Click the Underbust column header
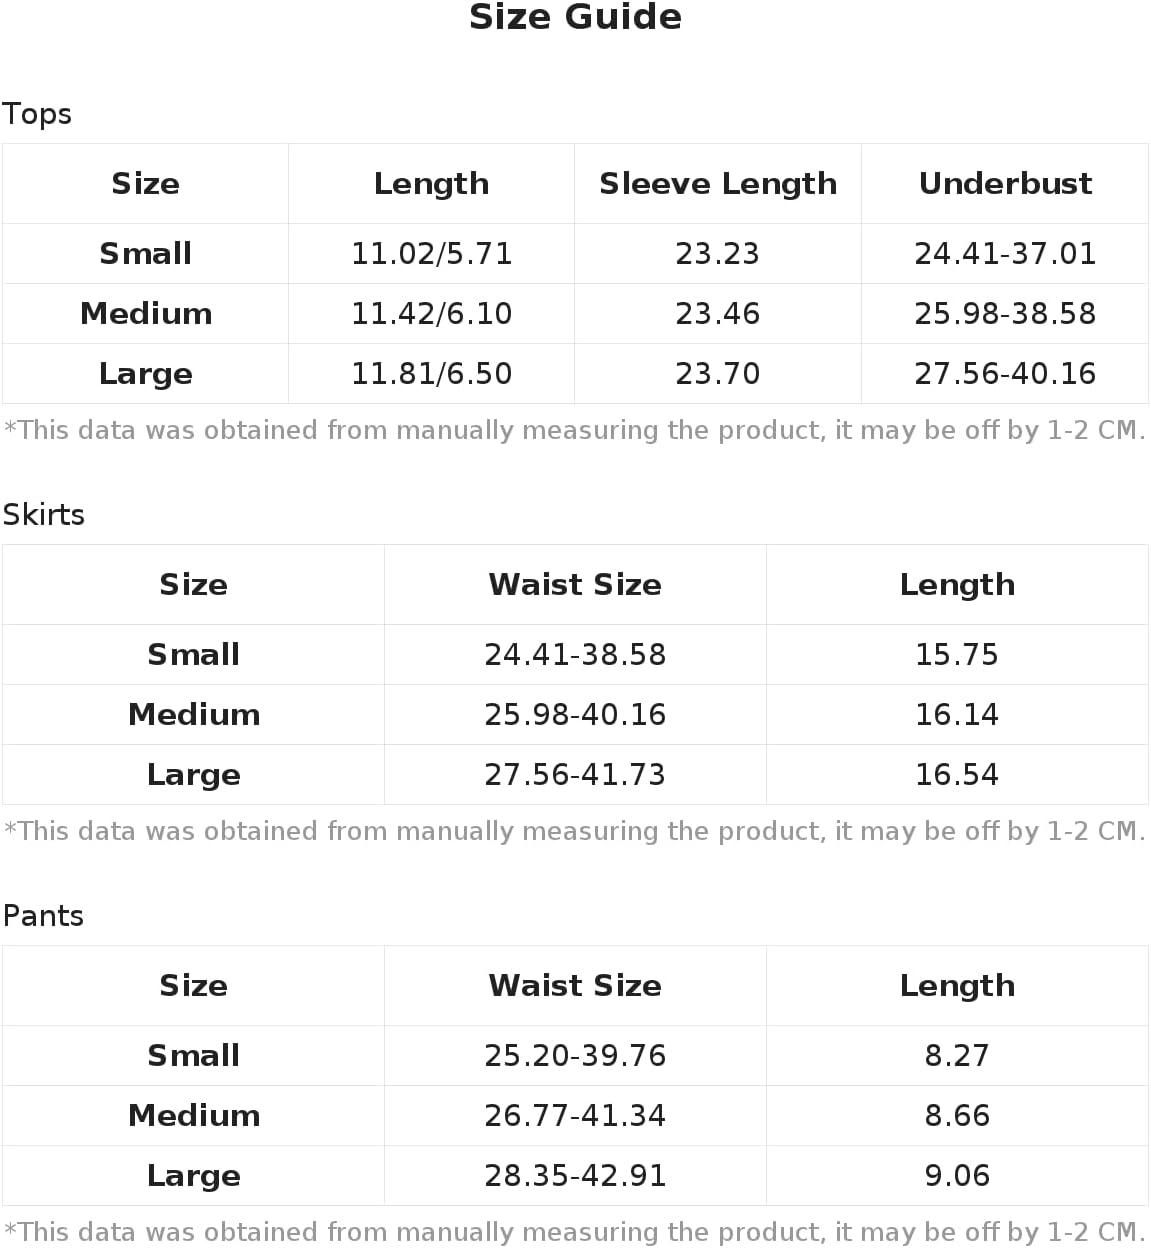Viewport: 1151px width, 1248px height. tap(1005, 184)
